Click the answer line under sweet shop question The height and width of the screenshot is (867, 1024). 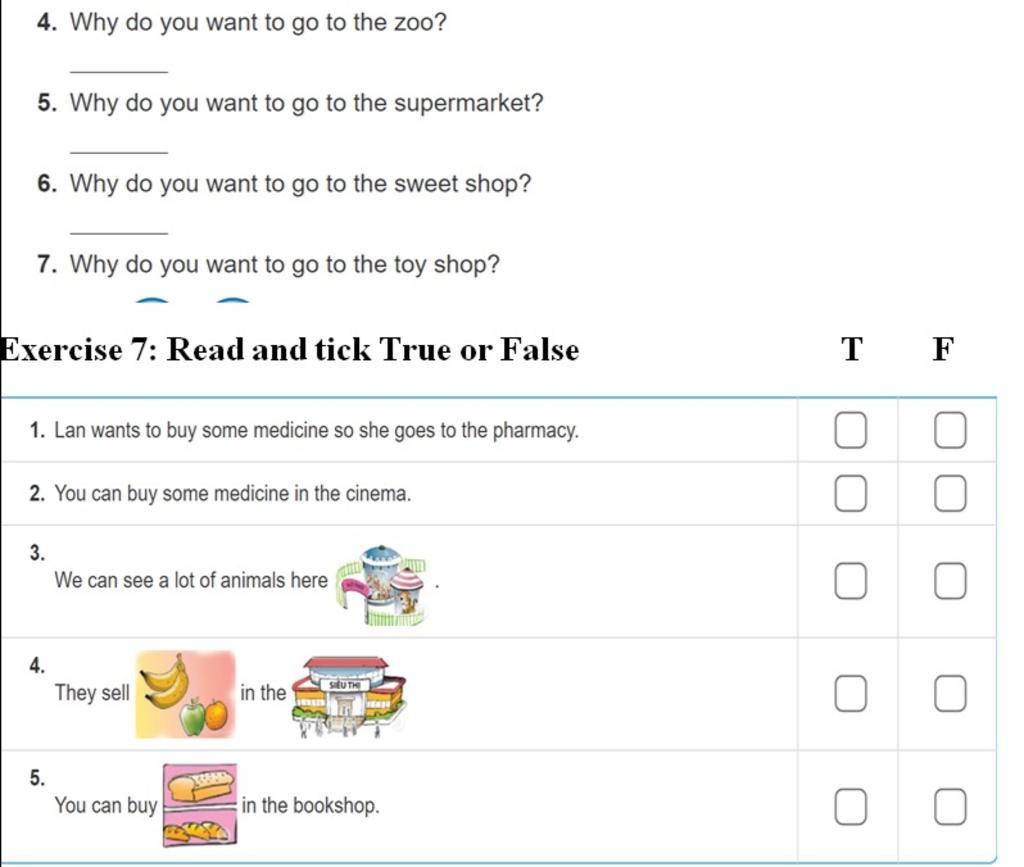[x=119, y=232]
